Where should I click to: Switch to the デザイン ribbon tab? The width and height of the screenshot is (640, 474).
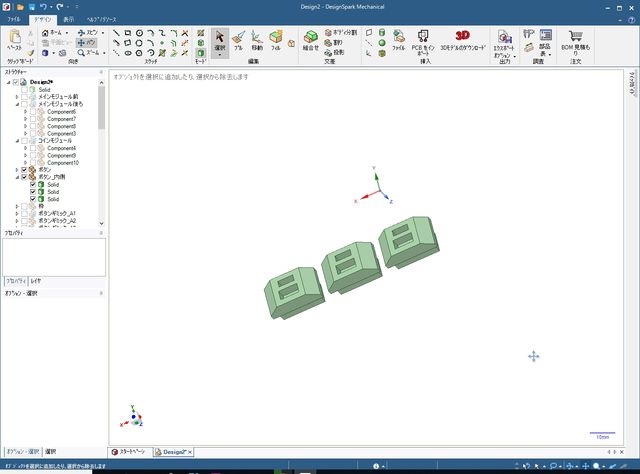pos(42,19)
